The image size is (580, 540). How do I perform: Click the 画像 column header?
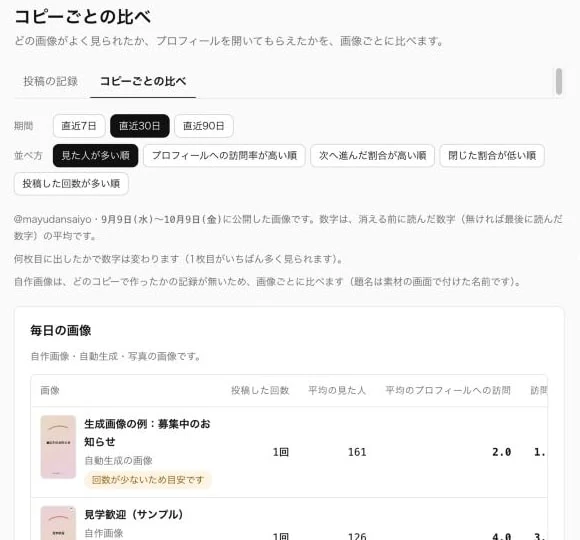tap(50, 391)
